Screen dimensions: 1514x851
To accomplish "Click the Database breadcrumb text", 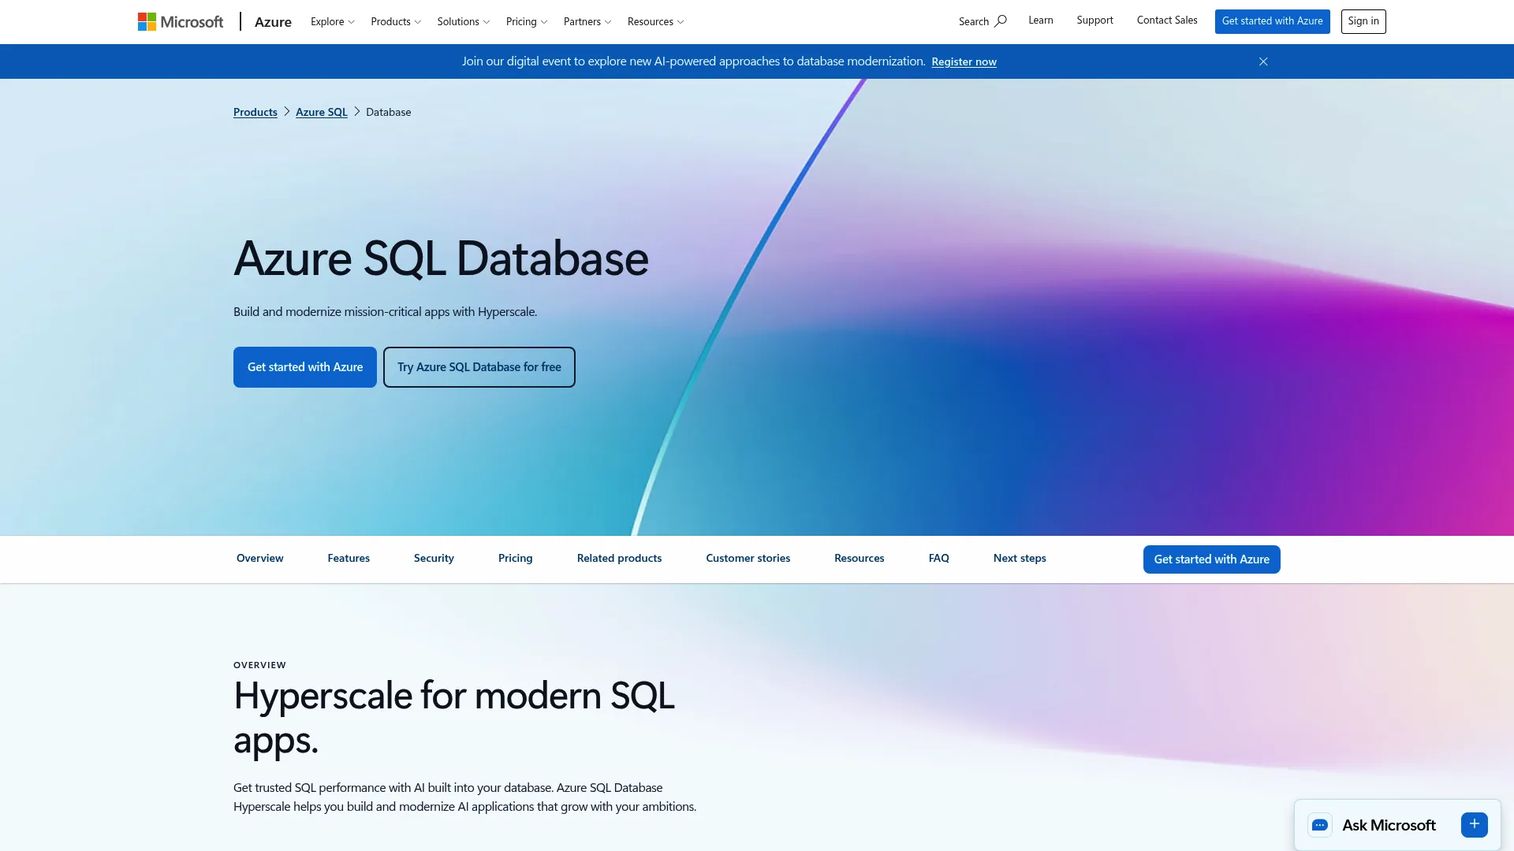I will pos(388,112).
